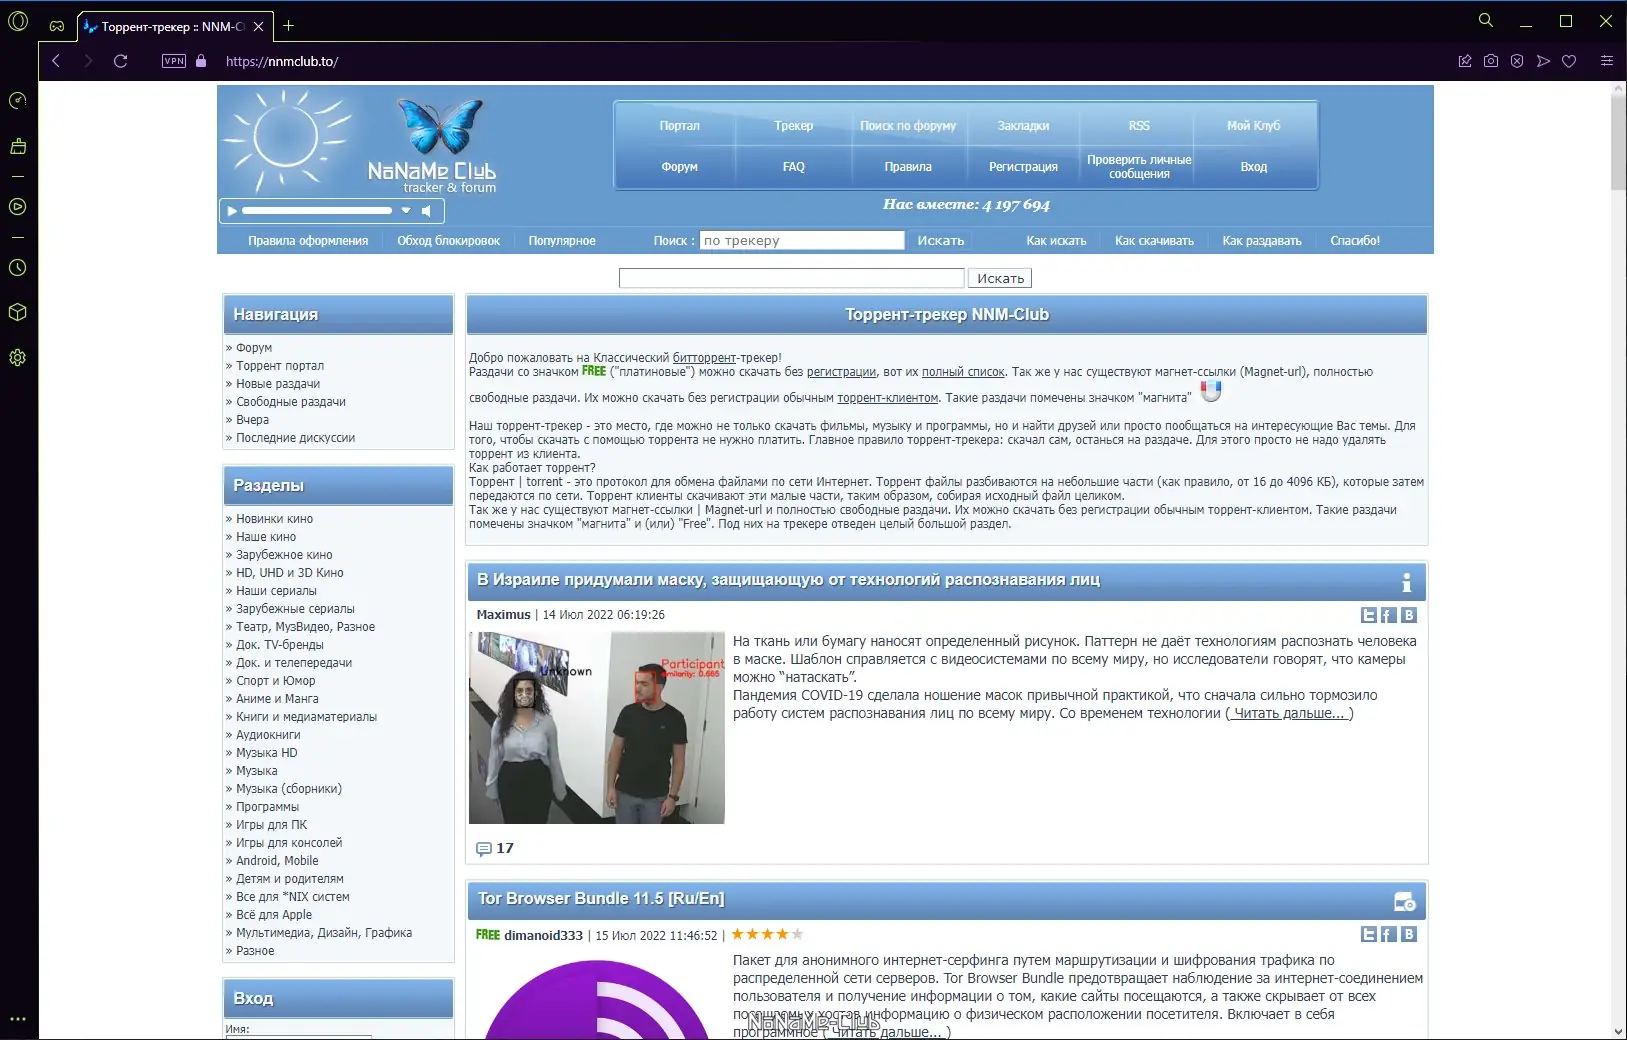Share Israel mask news on Twitter
Screen dimensions: 1627x1040
1369,615
